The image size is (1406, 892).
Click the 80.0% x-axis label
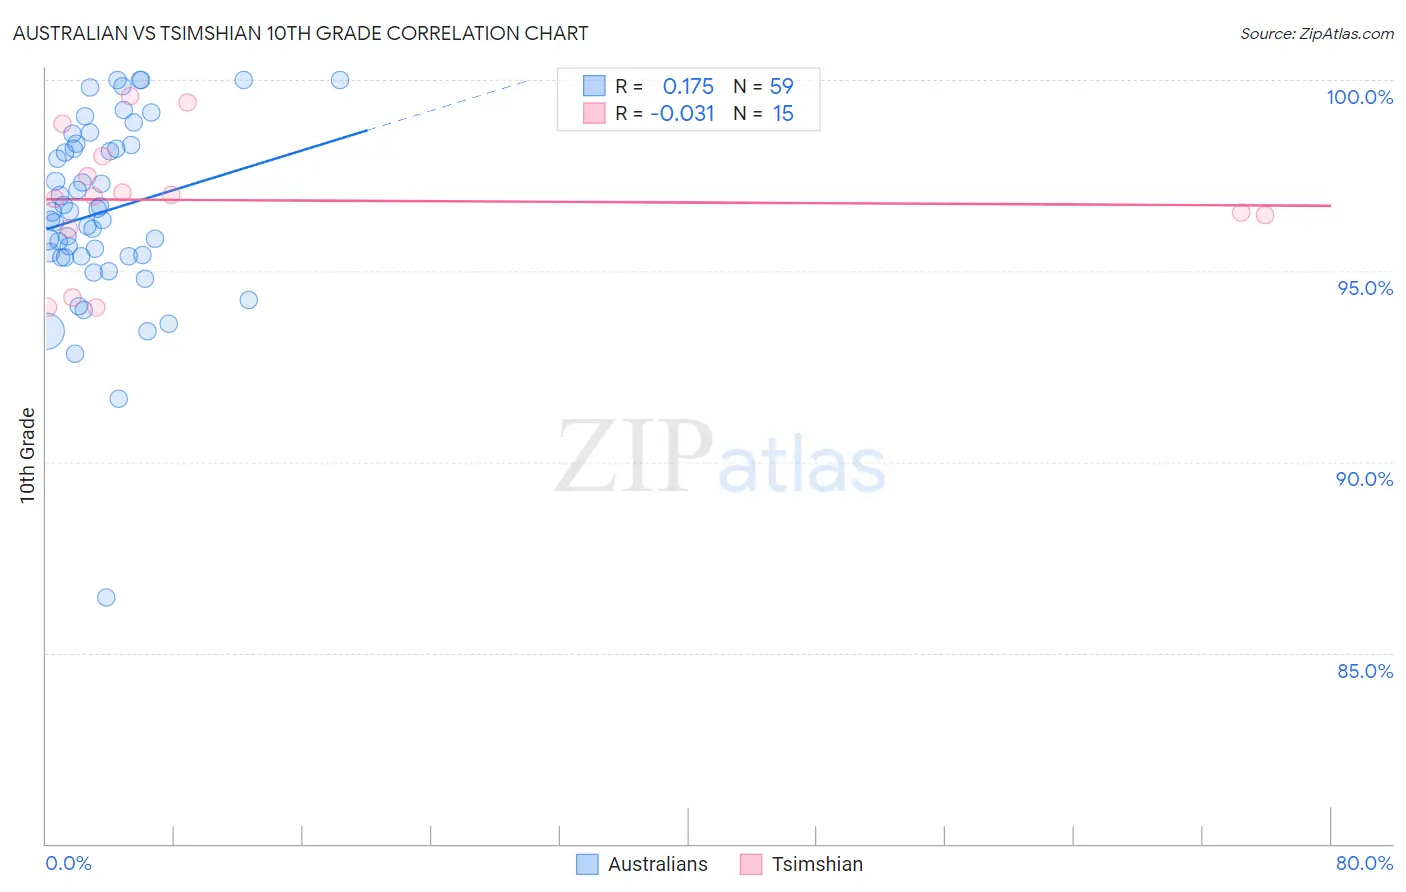1364,863
